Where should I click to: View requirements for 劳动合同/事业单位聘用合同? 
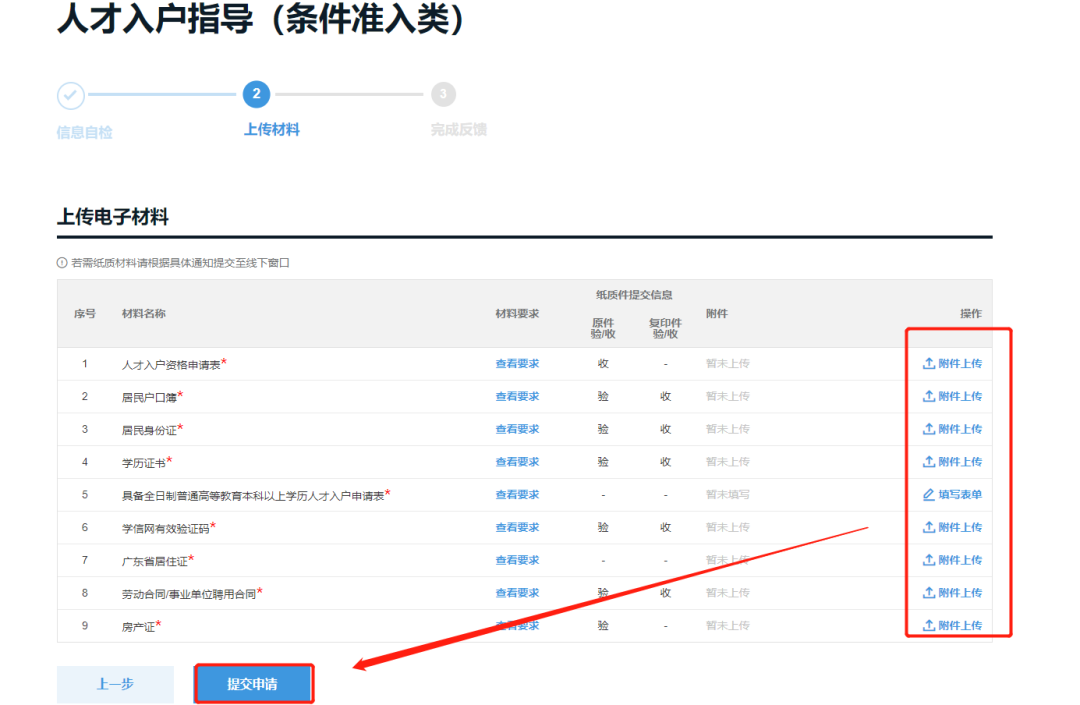point(517,593)
